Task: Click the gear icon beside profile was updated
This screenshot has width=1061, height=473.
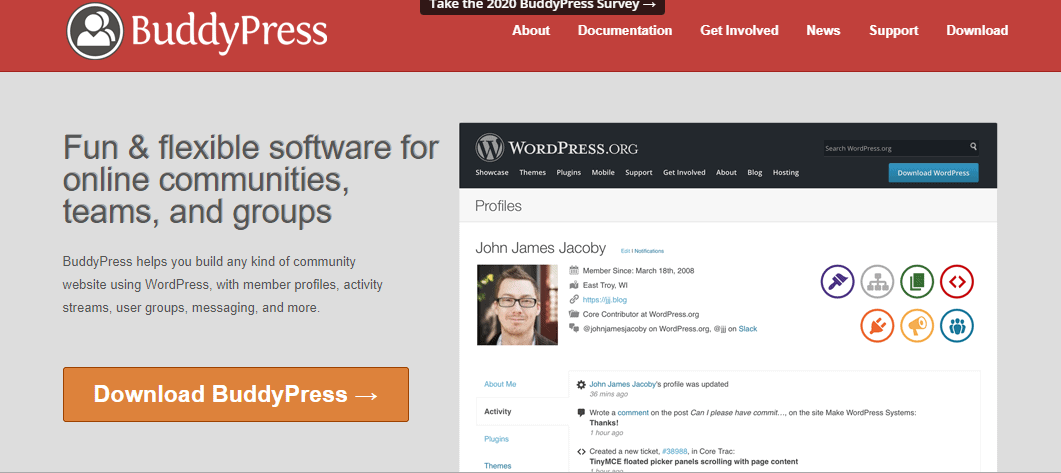Action: coord(581,384)
